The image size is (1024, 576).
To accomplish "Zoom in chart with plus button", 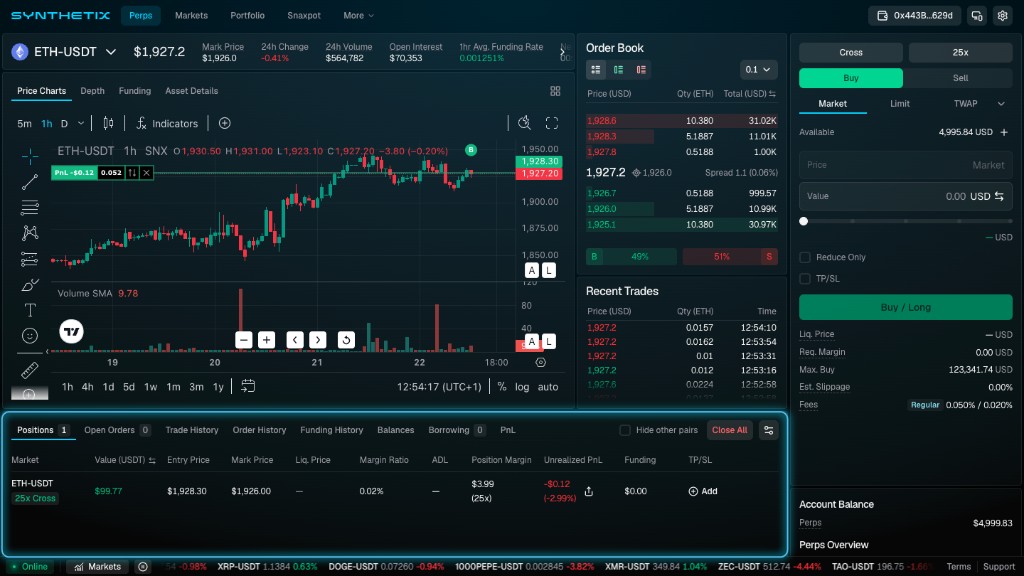I will [x=266, y=340].
